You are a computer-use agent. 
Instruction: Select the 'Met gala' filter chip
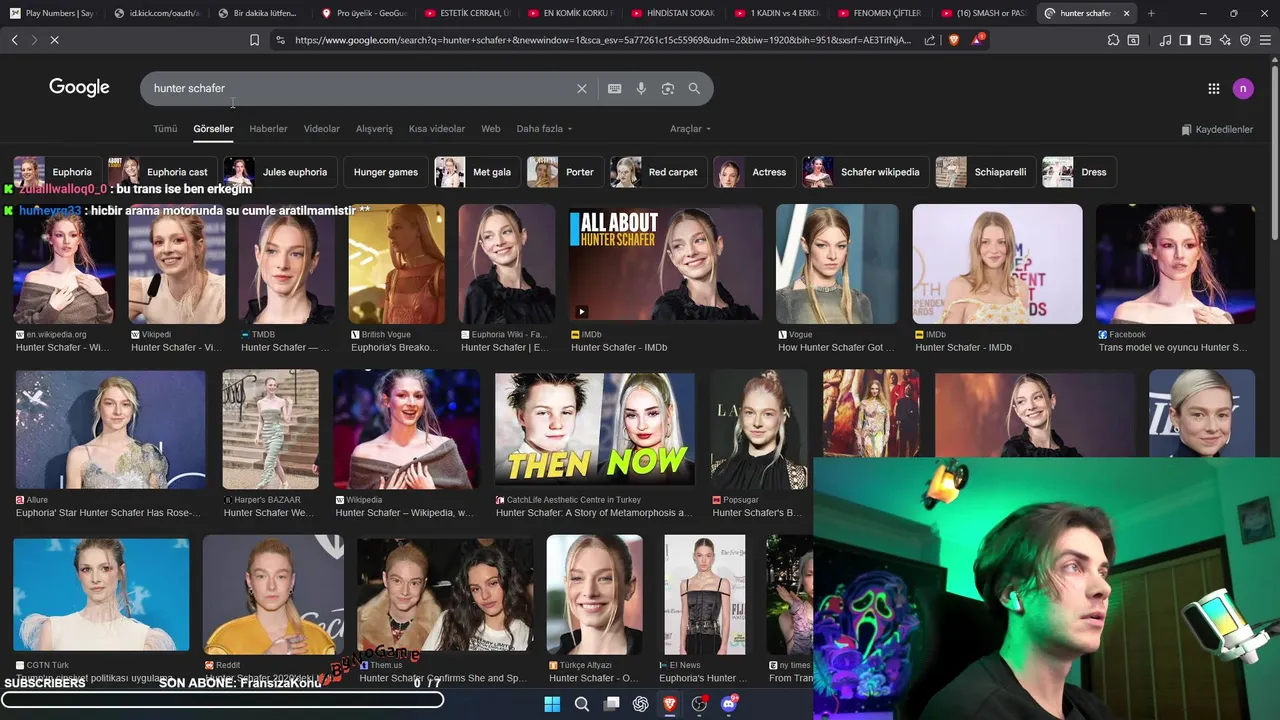pyautogui.click(x=478, y=172)
